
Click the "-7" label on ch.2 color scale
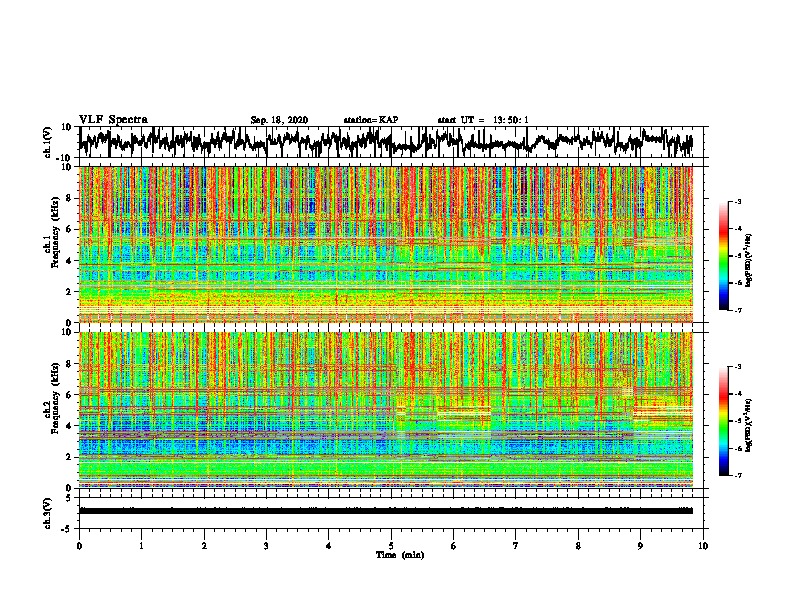click(x=738, y=476)
